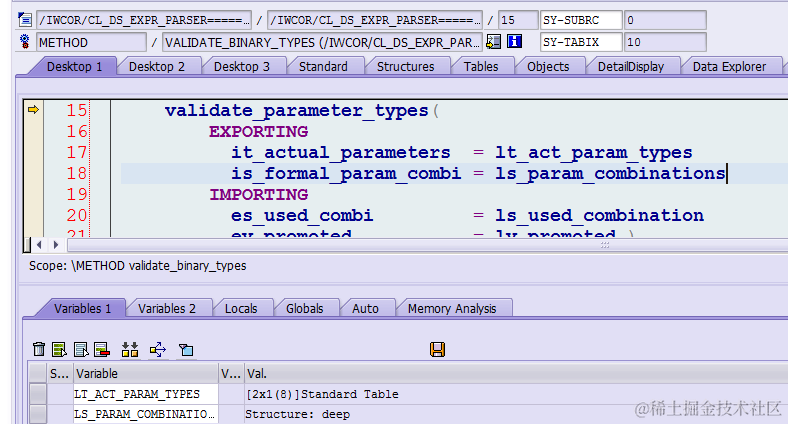
Task: Click the yellow current-line arrow at line 15
Action: pyautogui.click(x=33, y=110)
